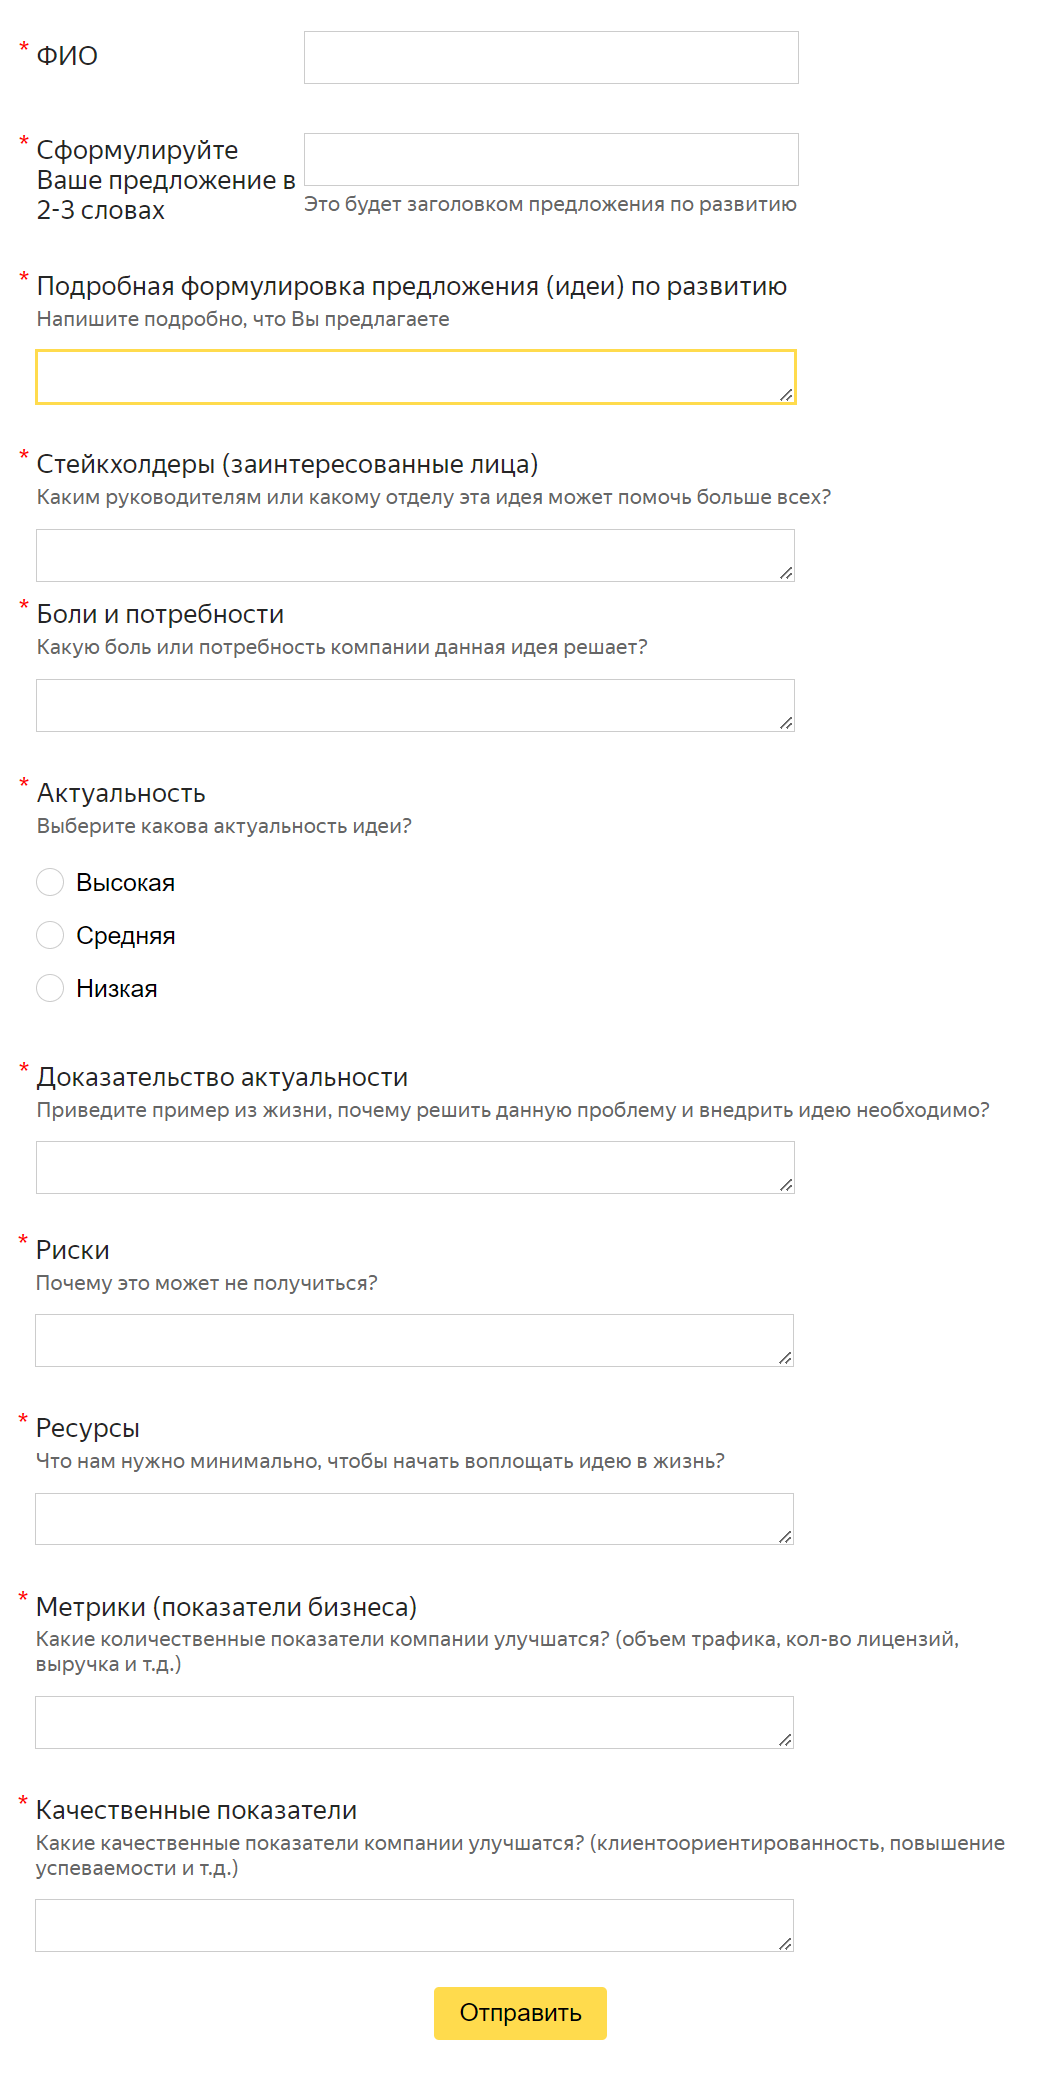Click resize handle of Боли и потребности textarea
Image resolution: width=1043 pixels, height=2089 pixels.
[x=786, y=723]
